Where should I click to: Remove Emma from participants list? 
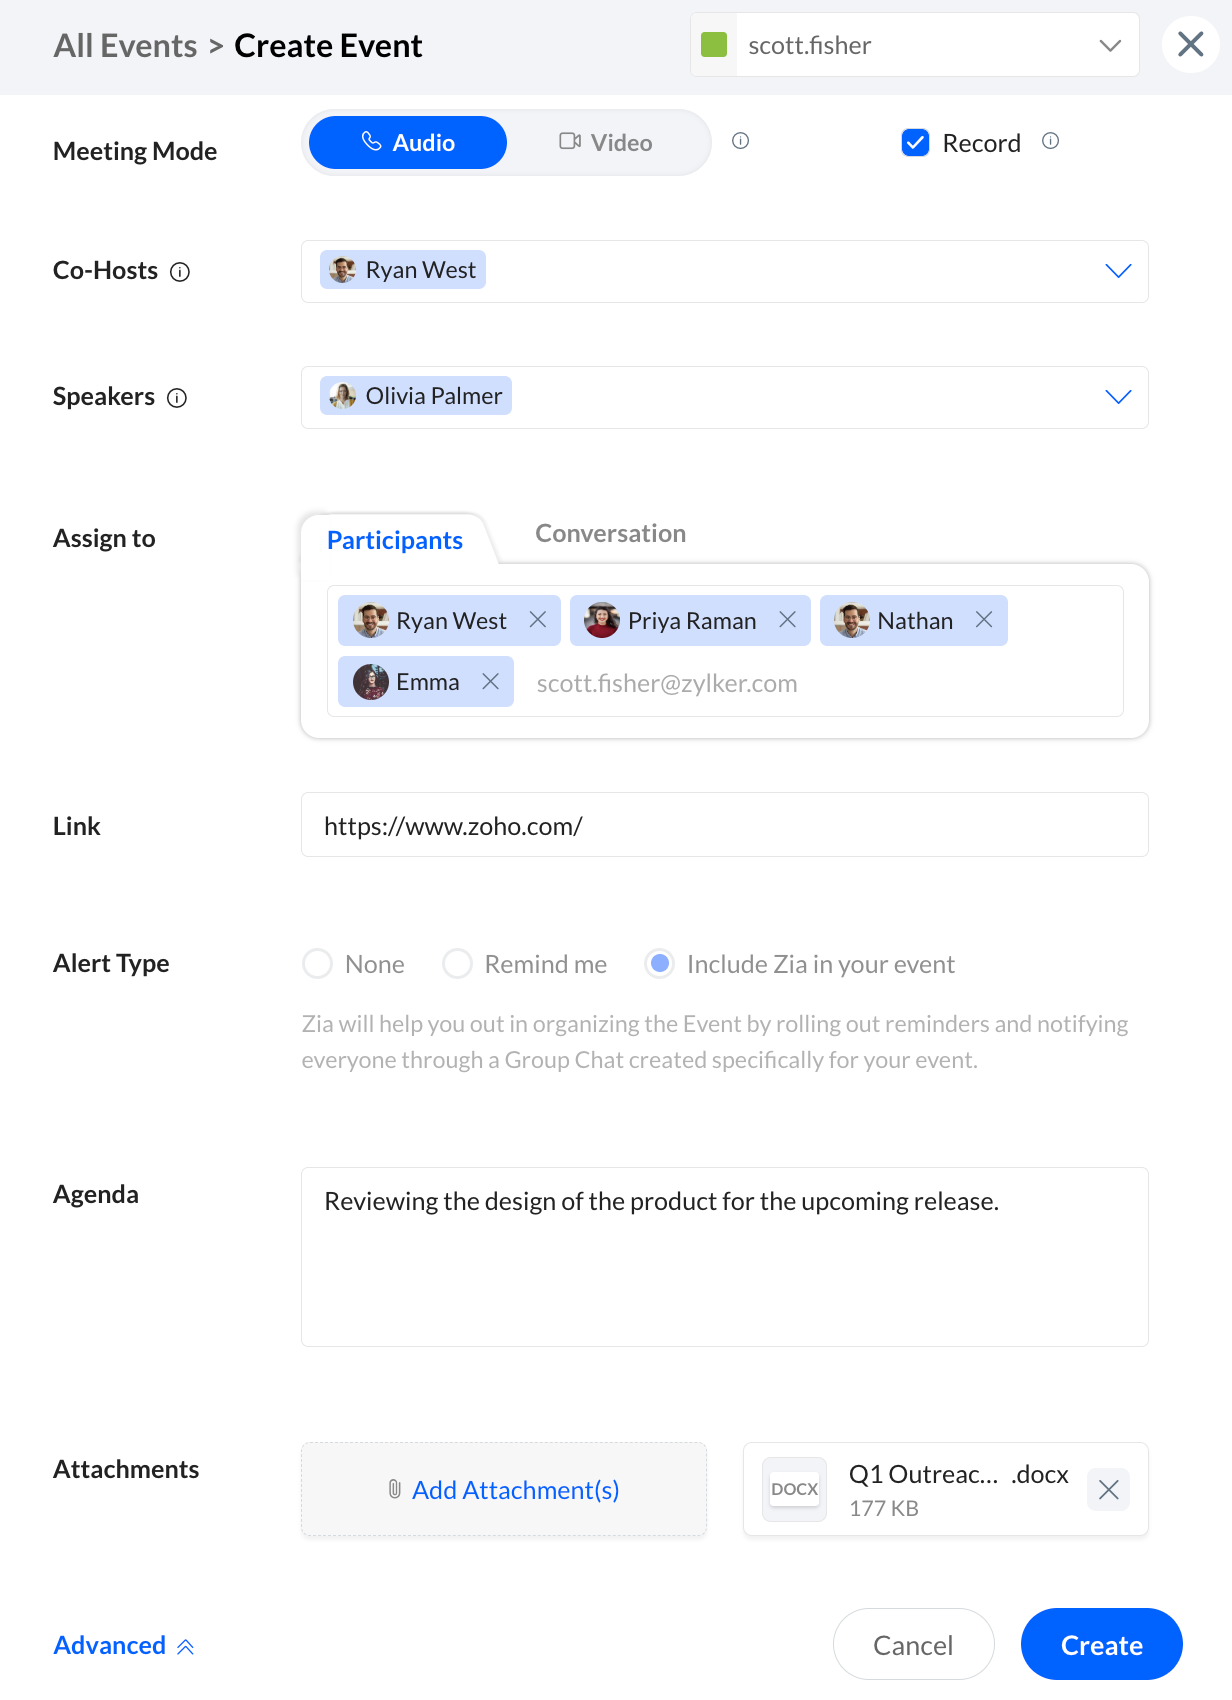490,681
